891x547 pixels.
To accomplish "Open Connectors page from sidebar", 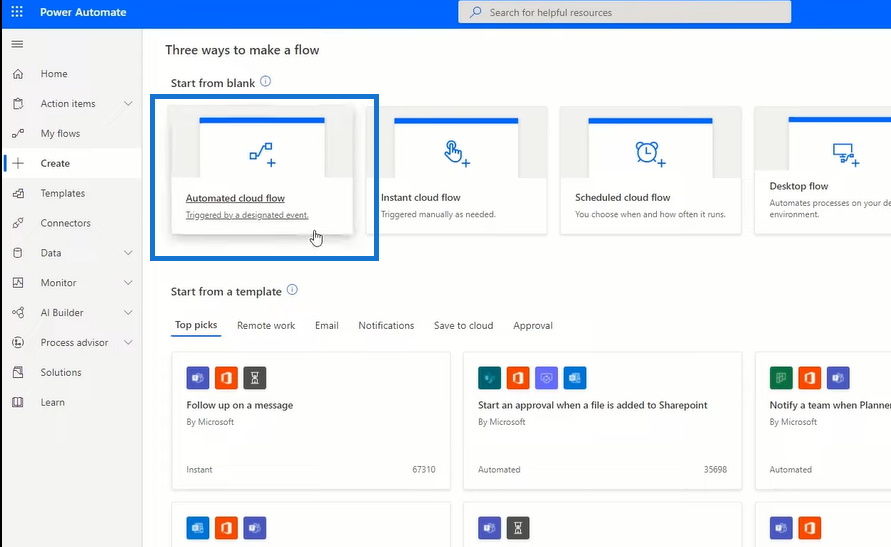I will tap(65, 223).
